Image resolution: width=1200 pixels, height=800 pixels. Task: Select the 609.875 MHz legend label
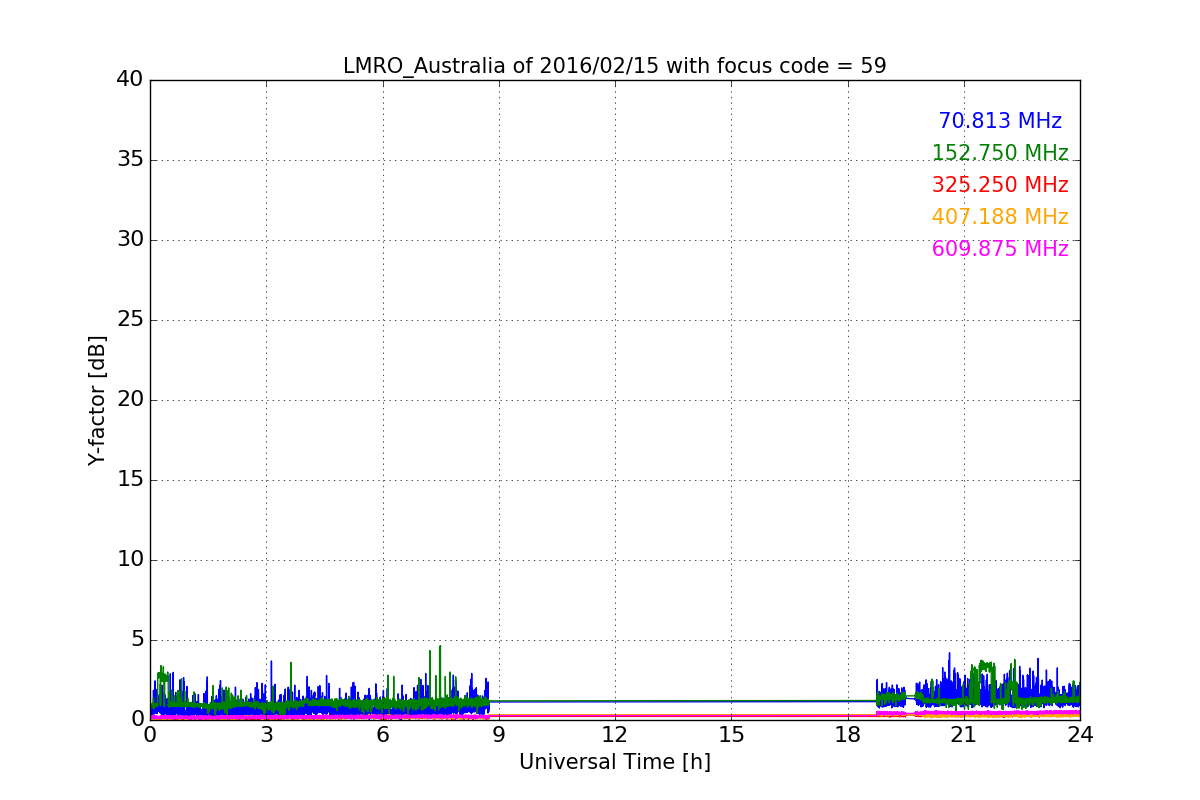(1000, 249)
